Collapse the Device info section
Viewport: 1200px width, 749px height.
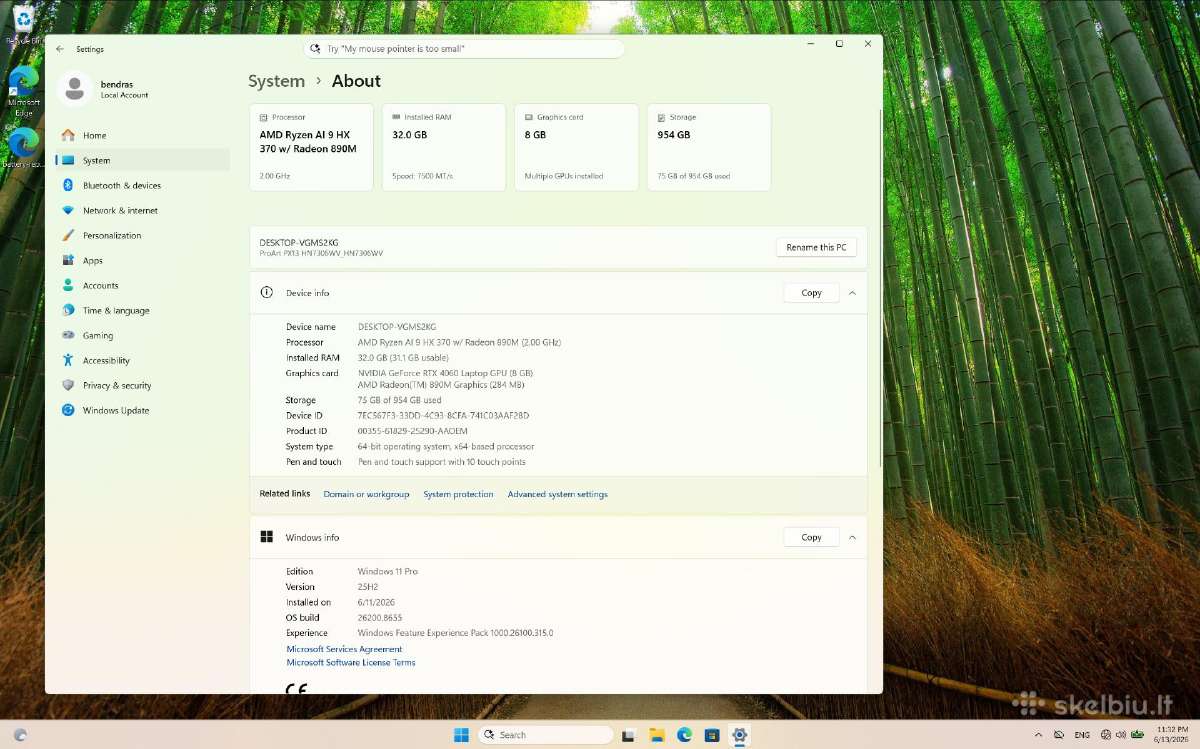click(x=852, y=293)
